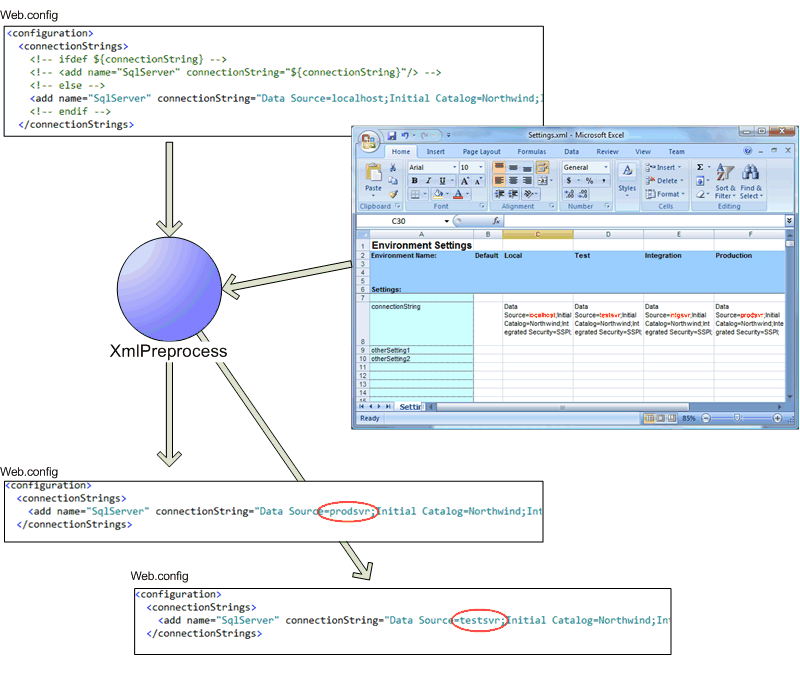Toggle Wrap Text button
800x676 pixels.
[x=542, y=167]
